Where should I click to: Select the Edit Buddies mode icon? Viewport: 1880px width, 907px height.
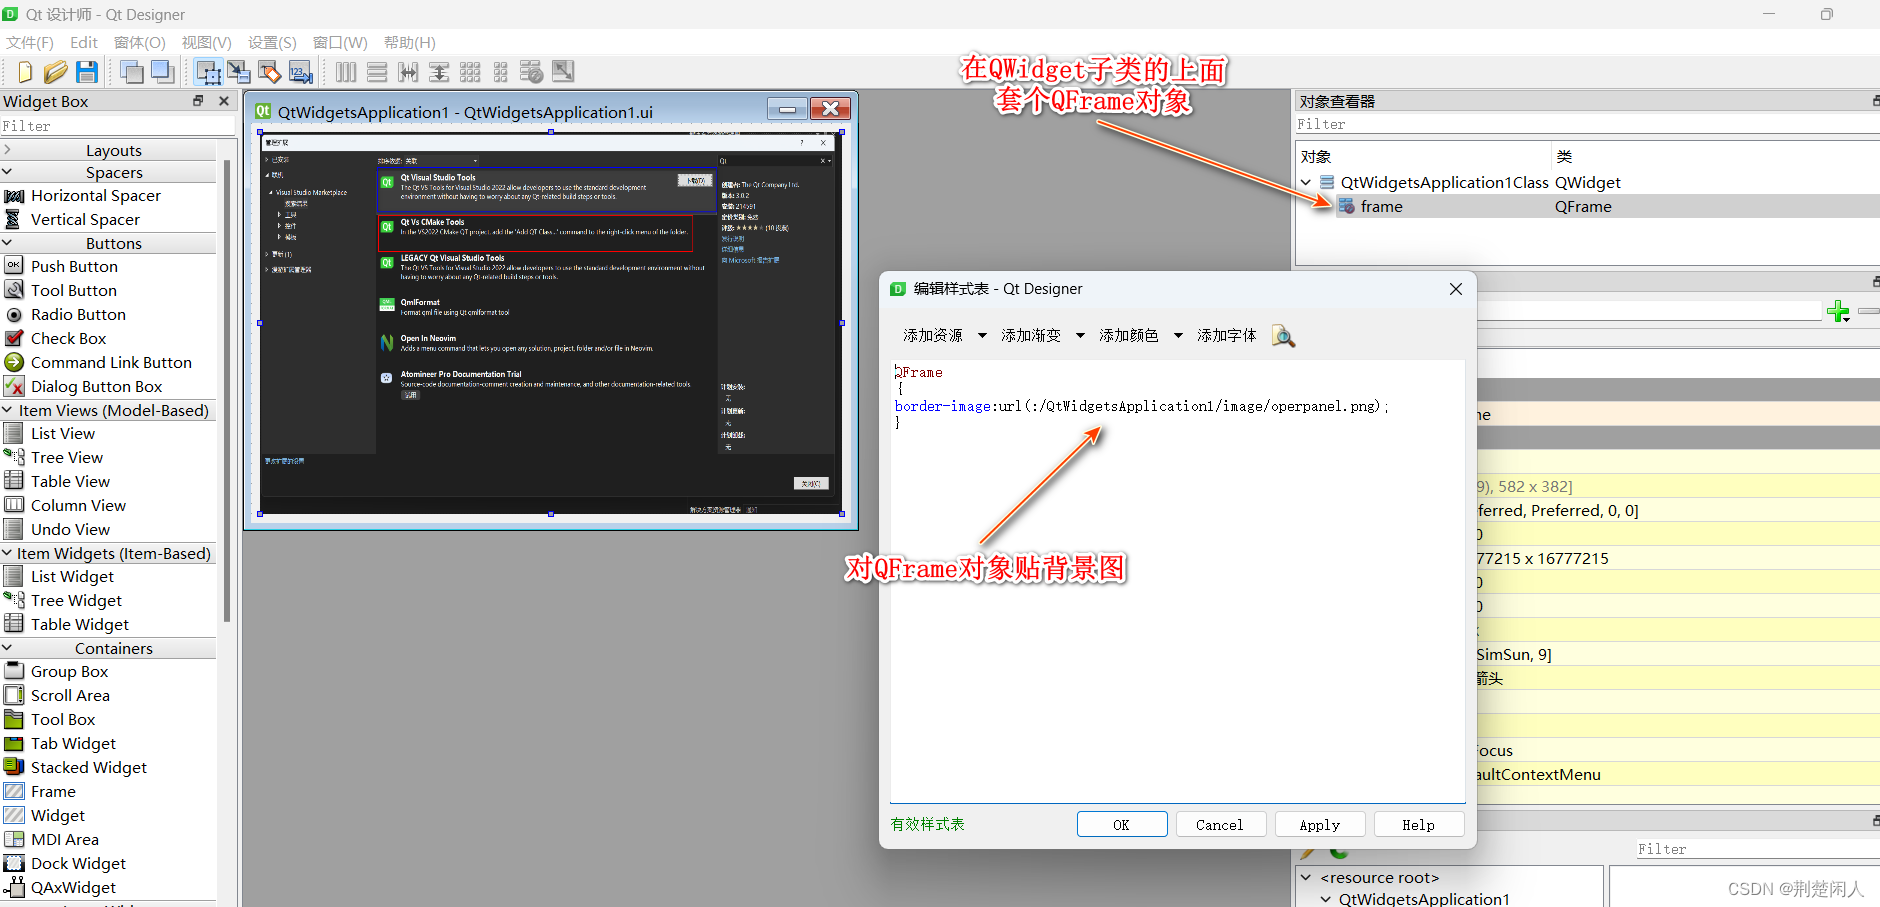pyautogui.click(x=269, y=72)
